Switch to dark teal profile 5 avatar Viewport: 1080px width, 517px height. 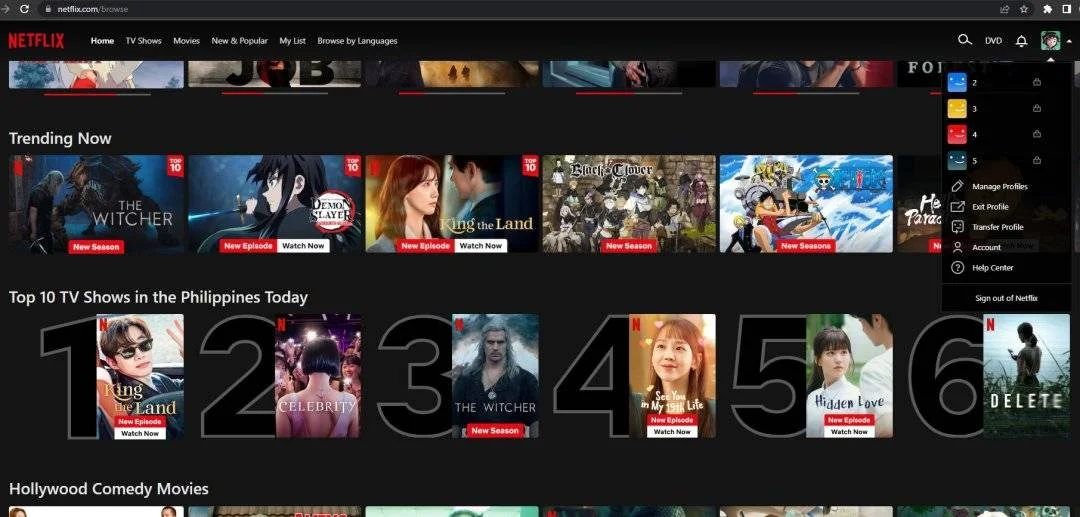[957, 160]
